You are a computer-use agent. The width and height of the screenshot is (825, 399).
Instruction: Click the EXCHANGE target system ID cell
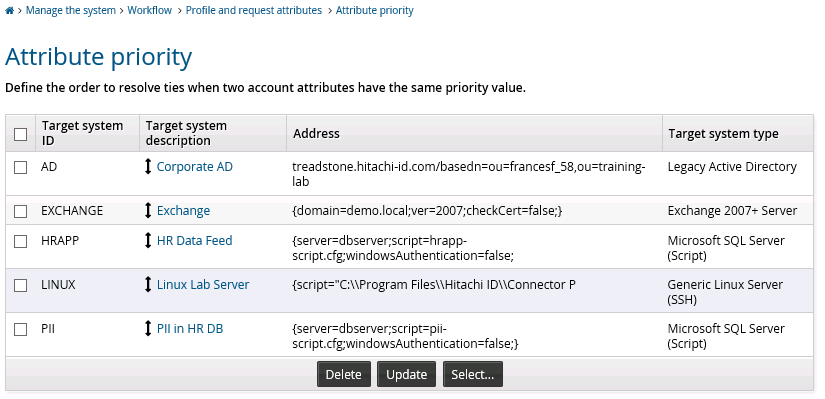(x=87, y=211)
